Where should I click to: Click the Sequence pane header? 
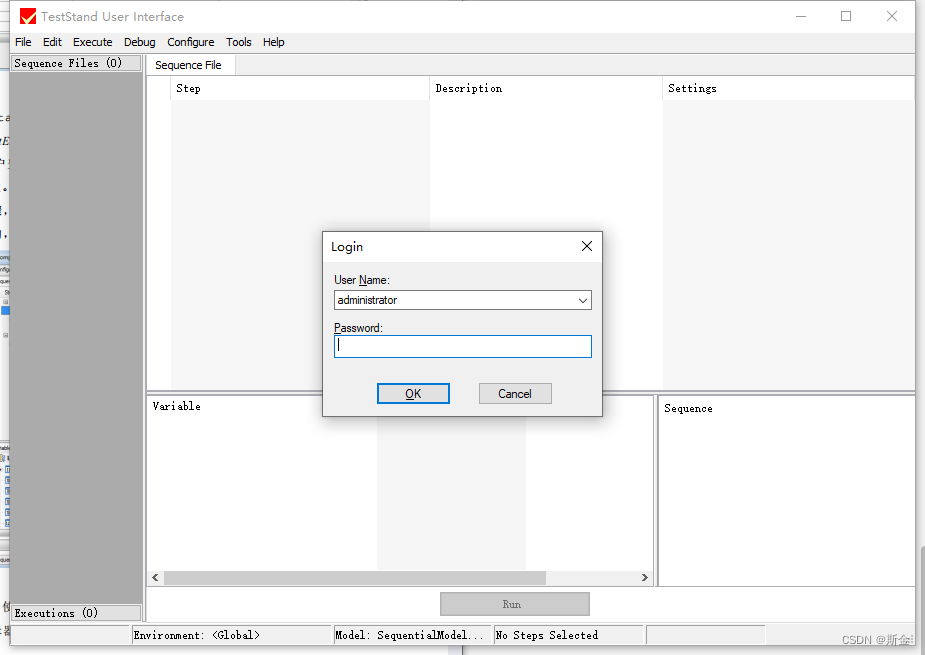pyautogui.click(x=688, y=408)
